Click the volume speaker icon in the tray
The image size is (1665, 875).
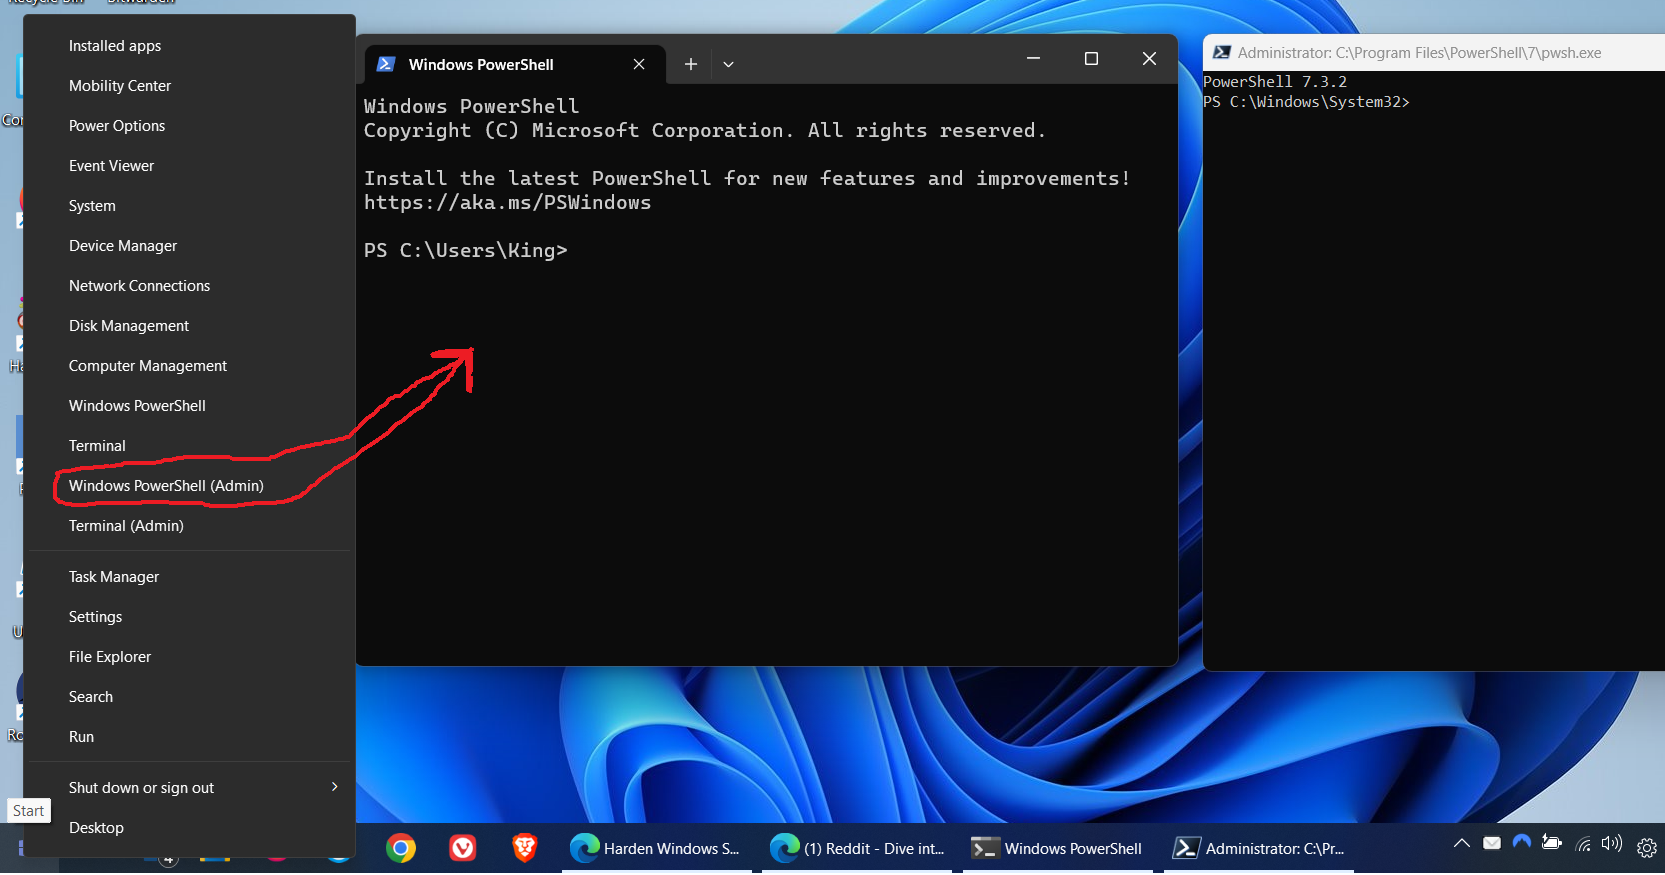click(1611, 844)
